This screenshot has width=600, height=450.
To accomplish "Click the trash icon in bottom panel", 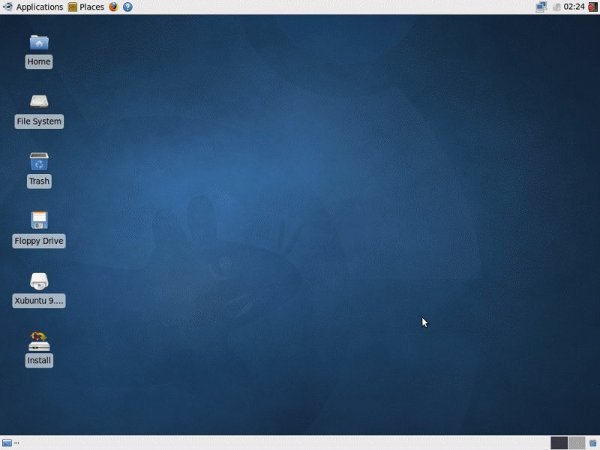I will click(593, 443).
